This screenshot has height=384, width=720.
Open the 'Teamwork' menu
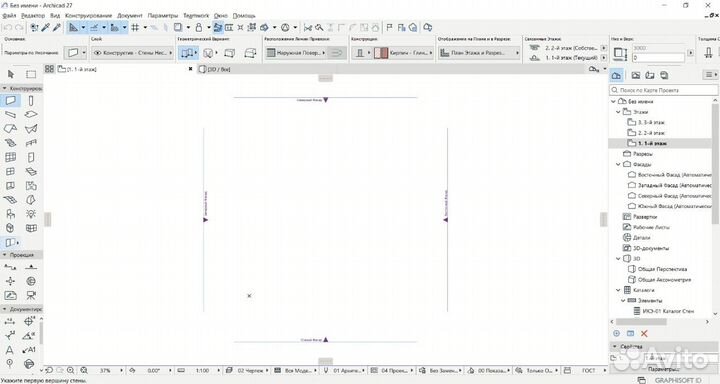(196, 16)
